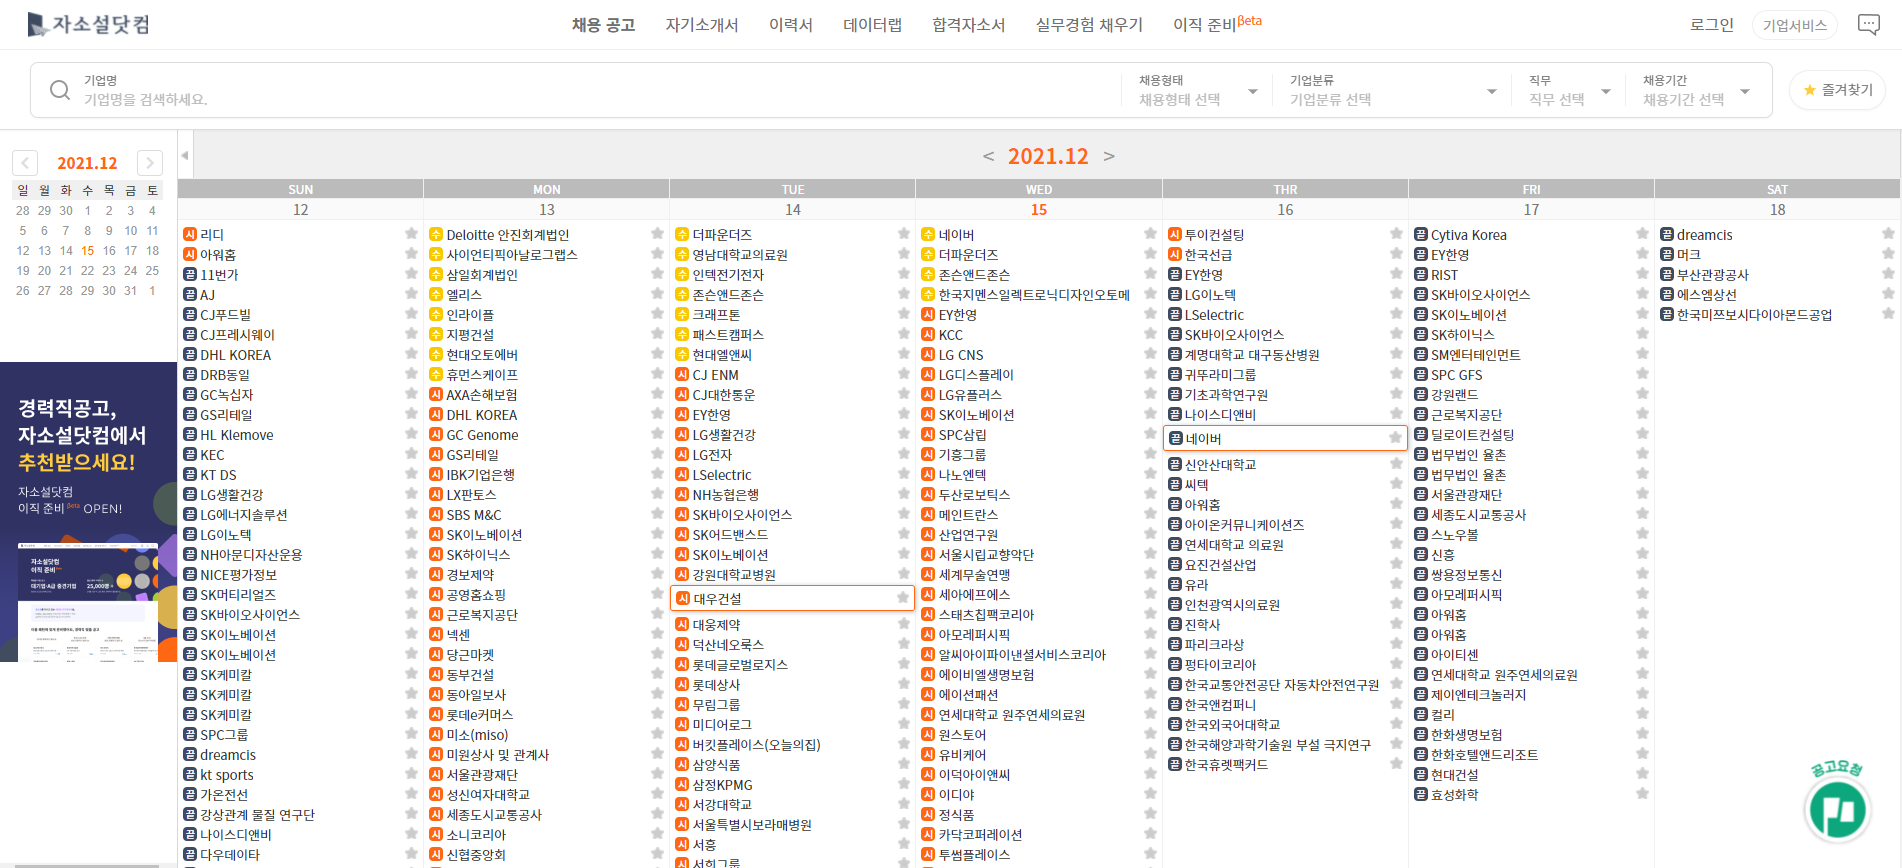Go to next month in mini calendar
The image size is (1902, 868).
(150, 163)
